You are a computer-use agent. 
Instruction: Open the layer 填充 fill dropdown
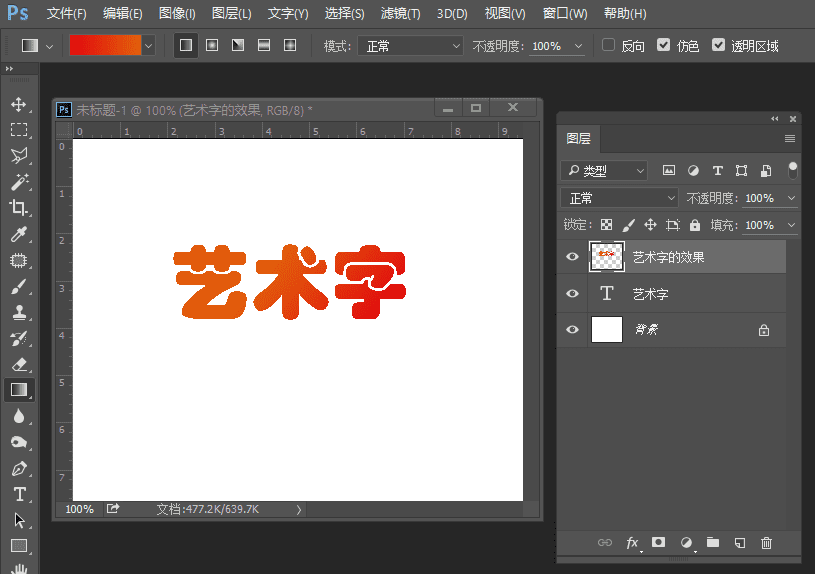coord(792,226)
